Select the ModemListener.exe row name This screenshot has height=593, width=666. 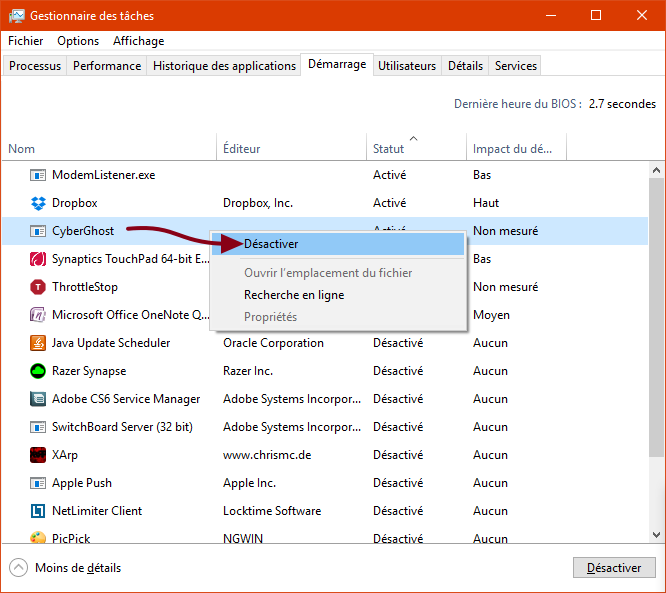point(104,175)
